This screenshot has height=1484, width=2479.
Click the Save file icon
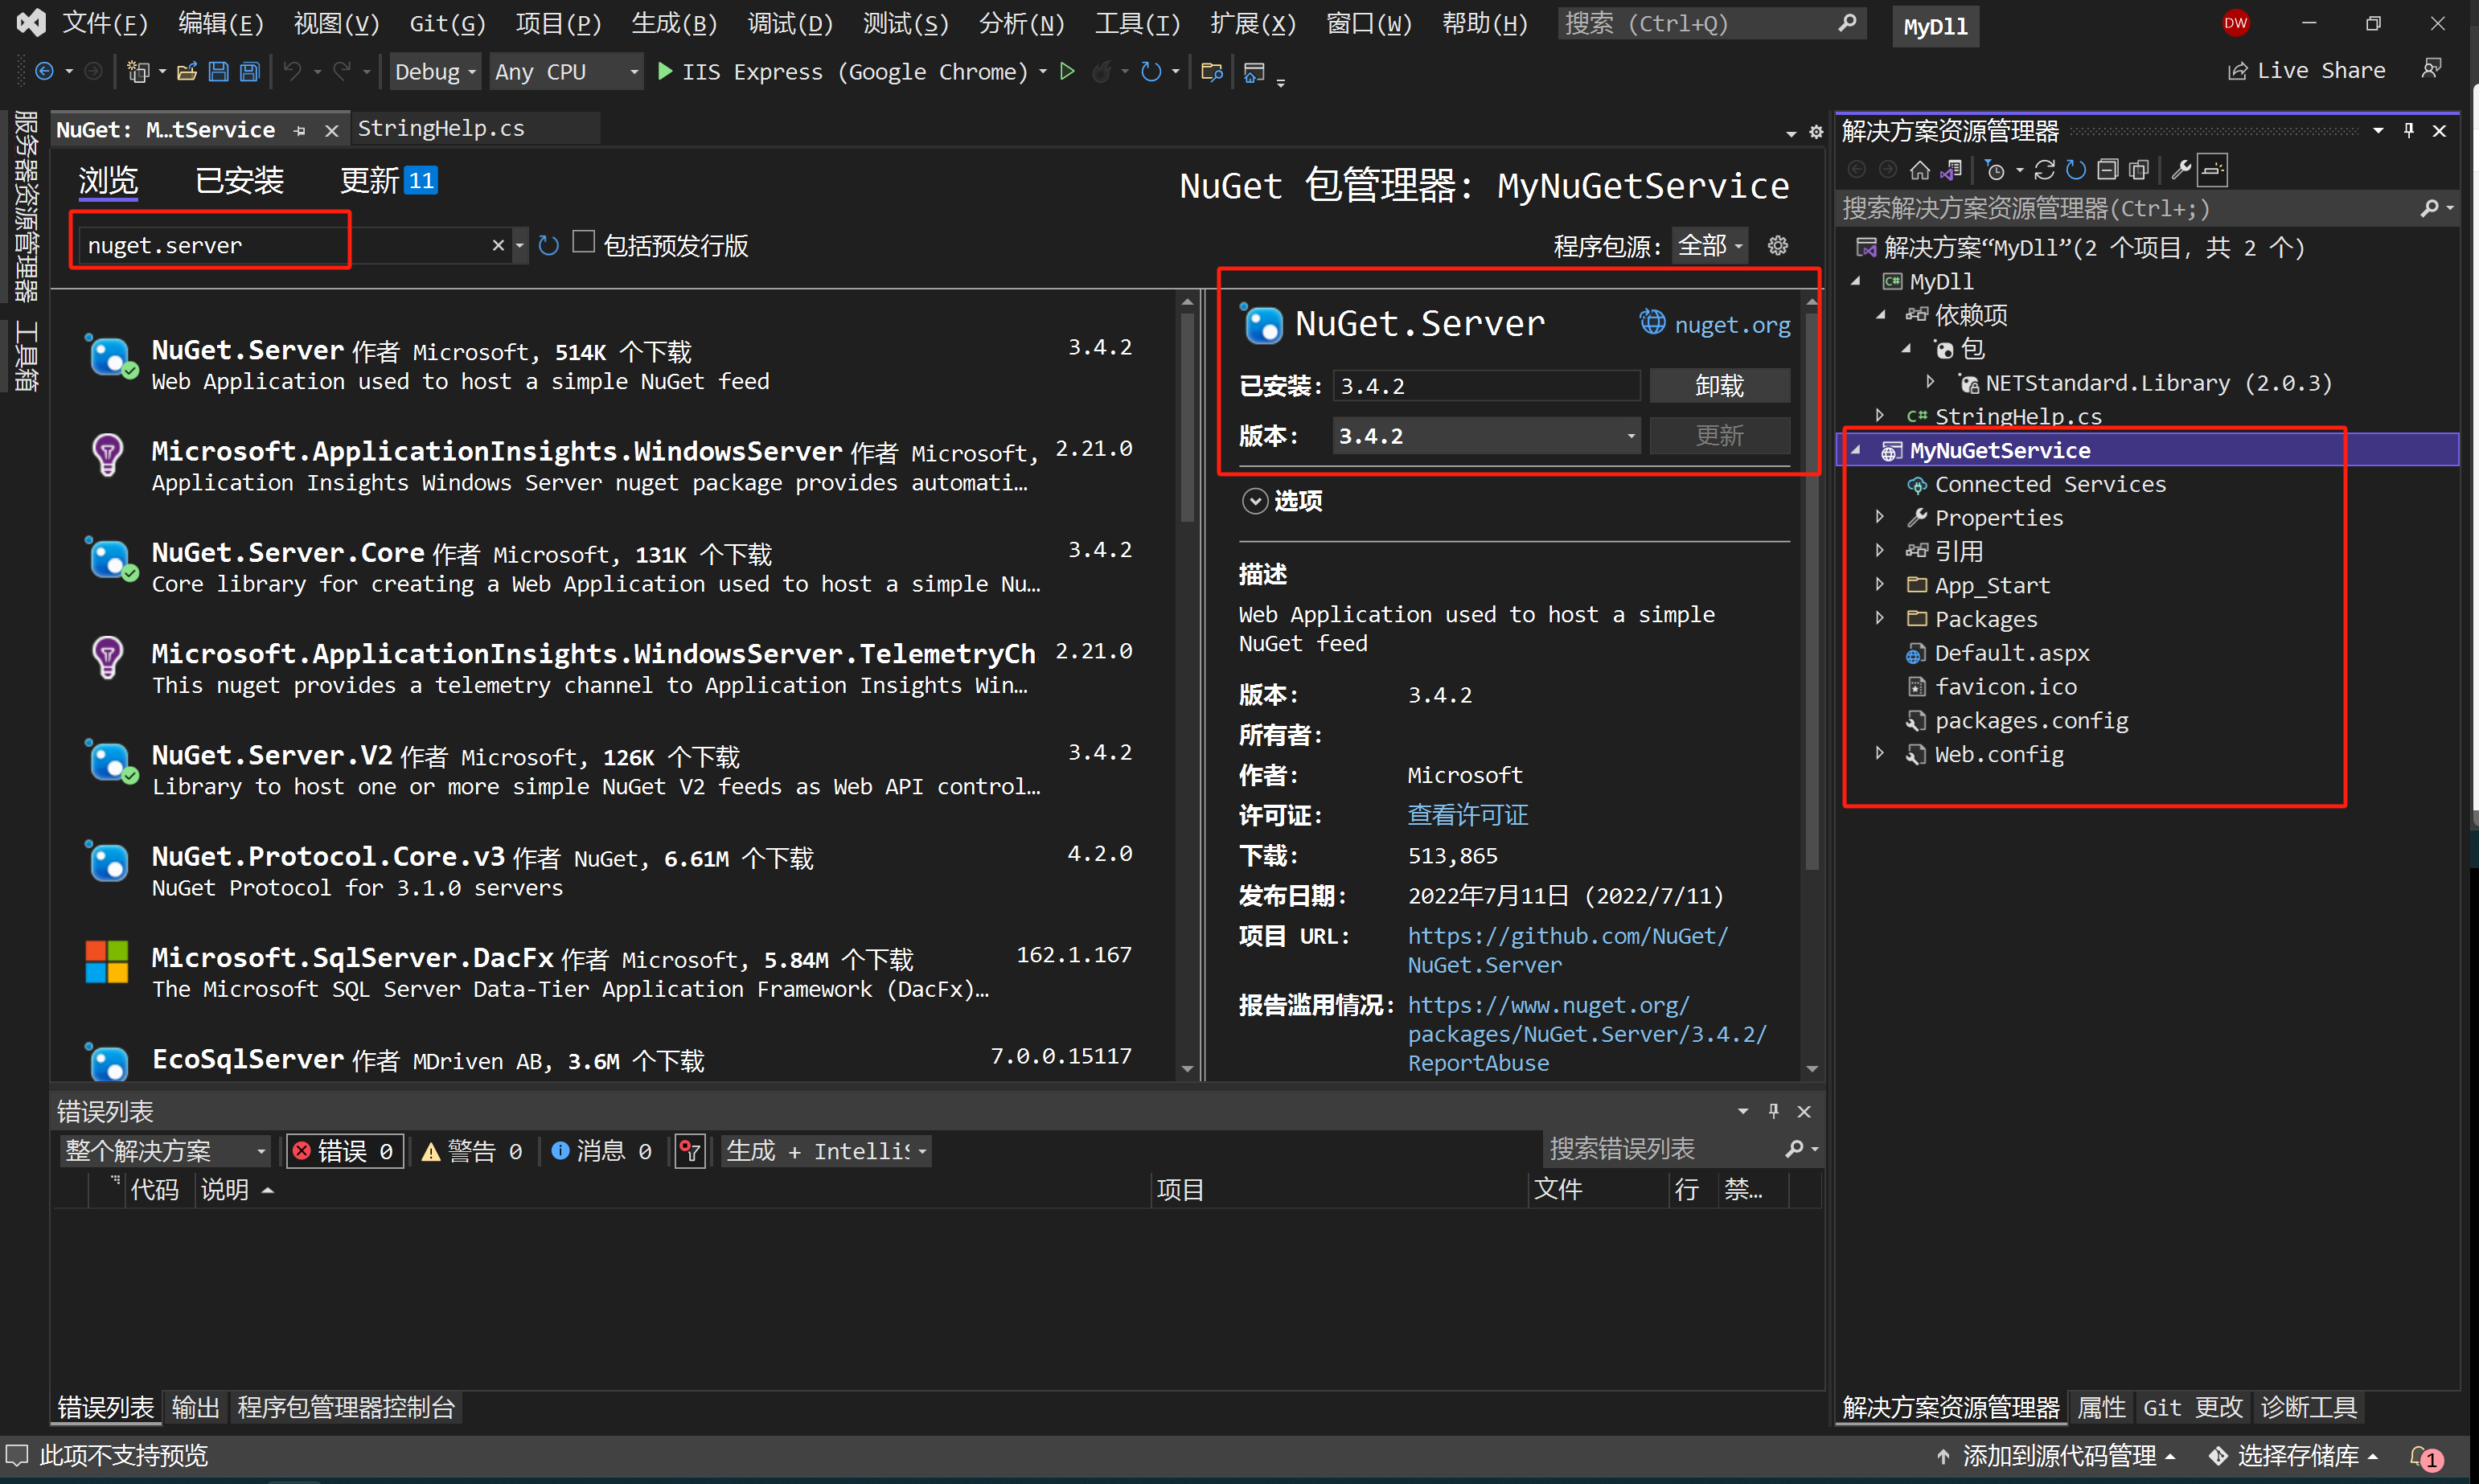click(218, 71)
